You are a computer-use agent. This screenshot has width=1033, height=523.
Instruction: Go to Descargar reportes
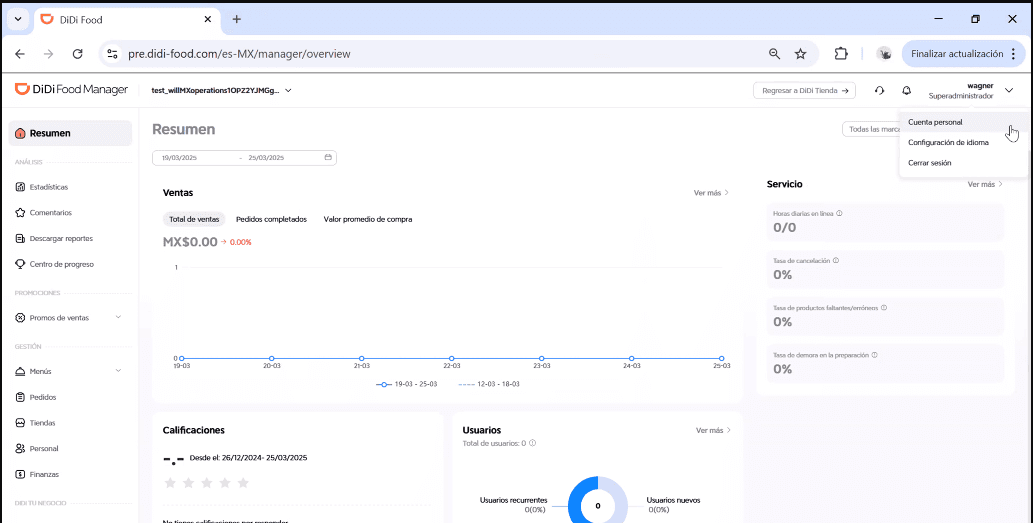click(60, 239)
